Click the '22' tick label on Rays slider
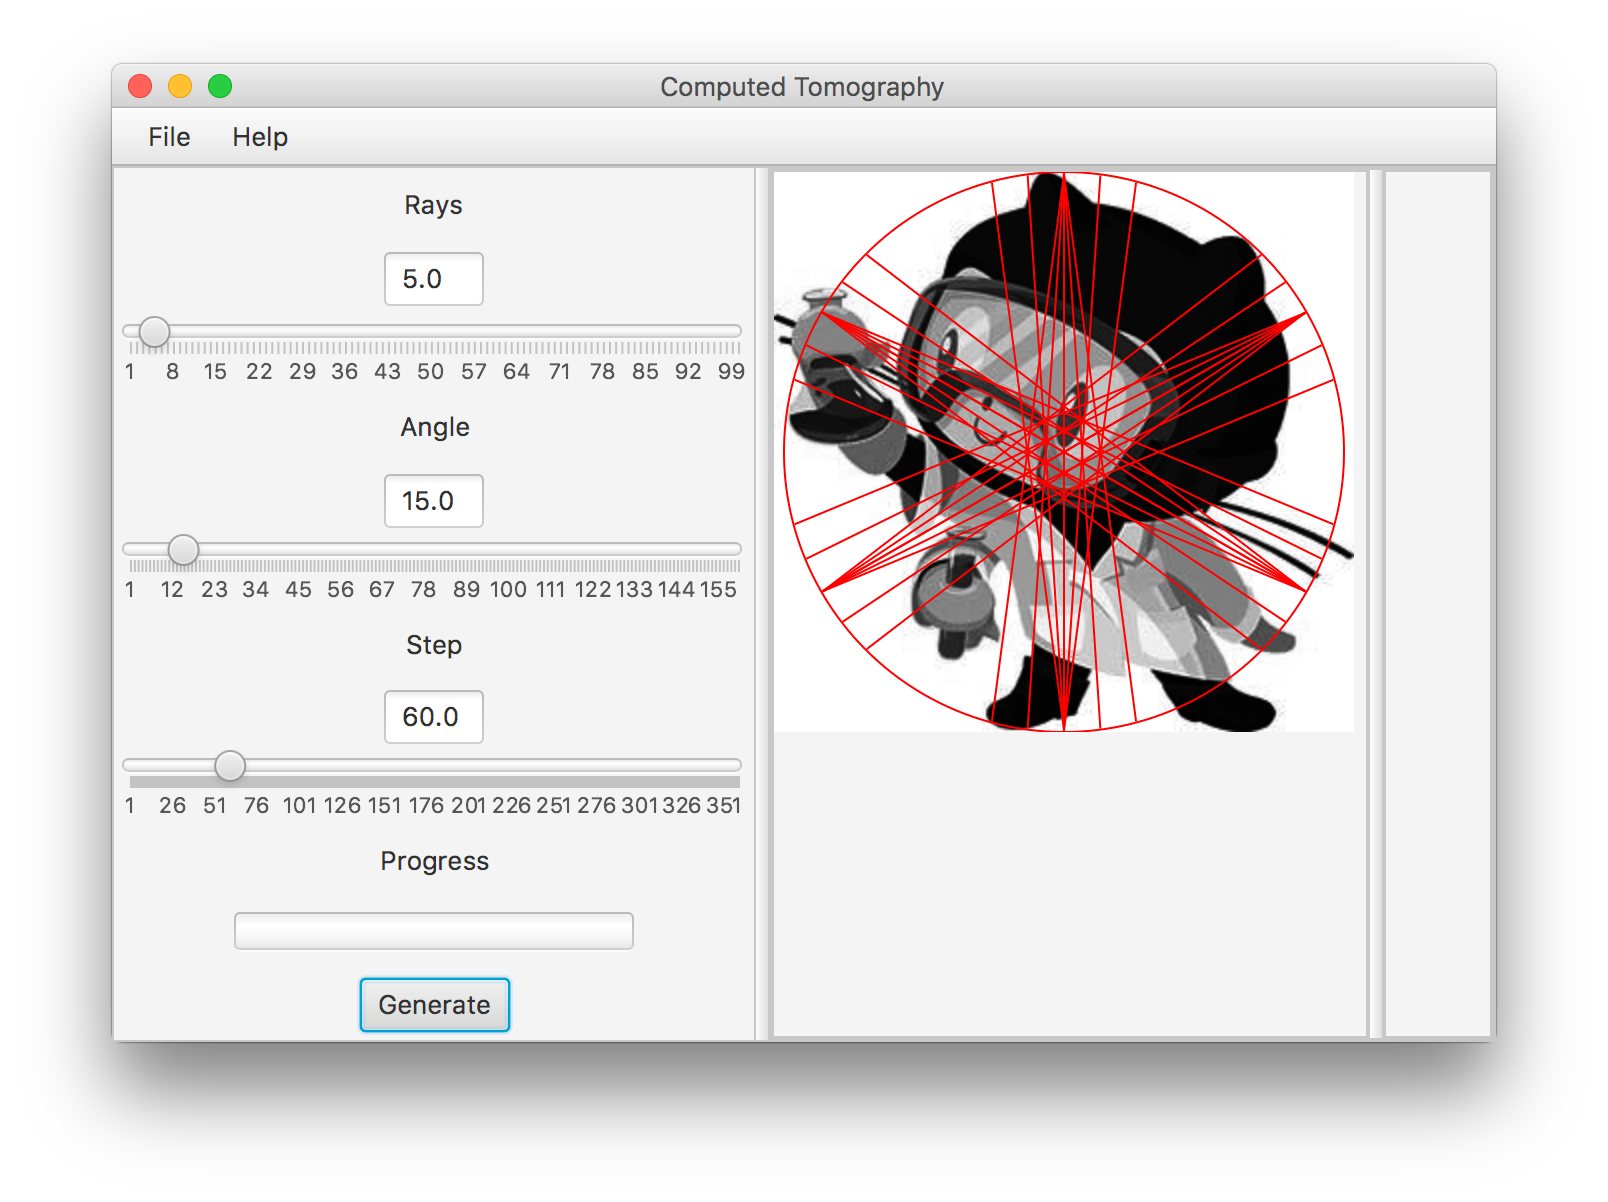 point(259,372)
